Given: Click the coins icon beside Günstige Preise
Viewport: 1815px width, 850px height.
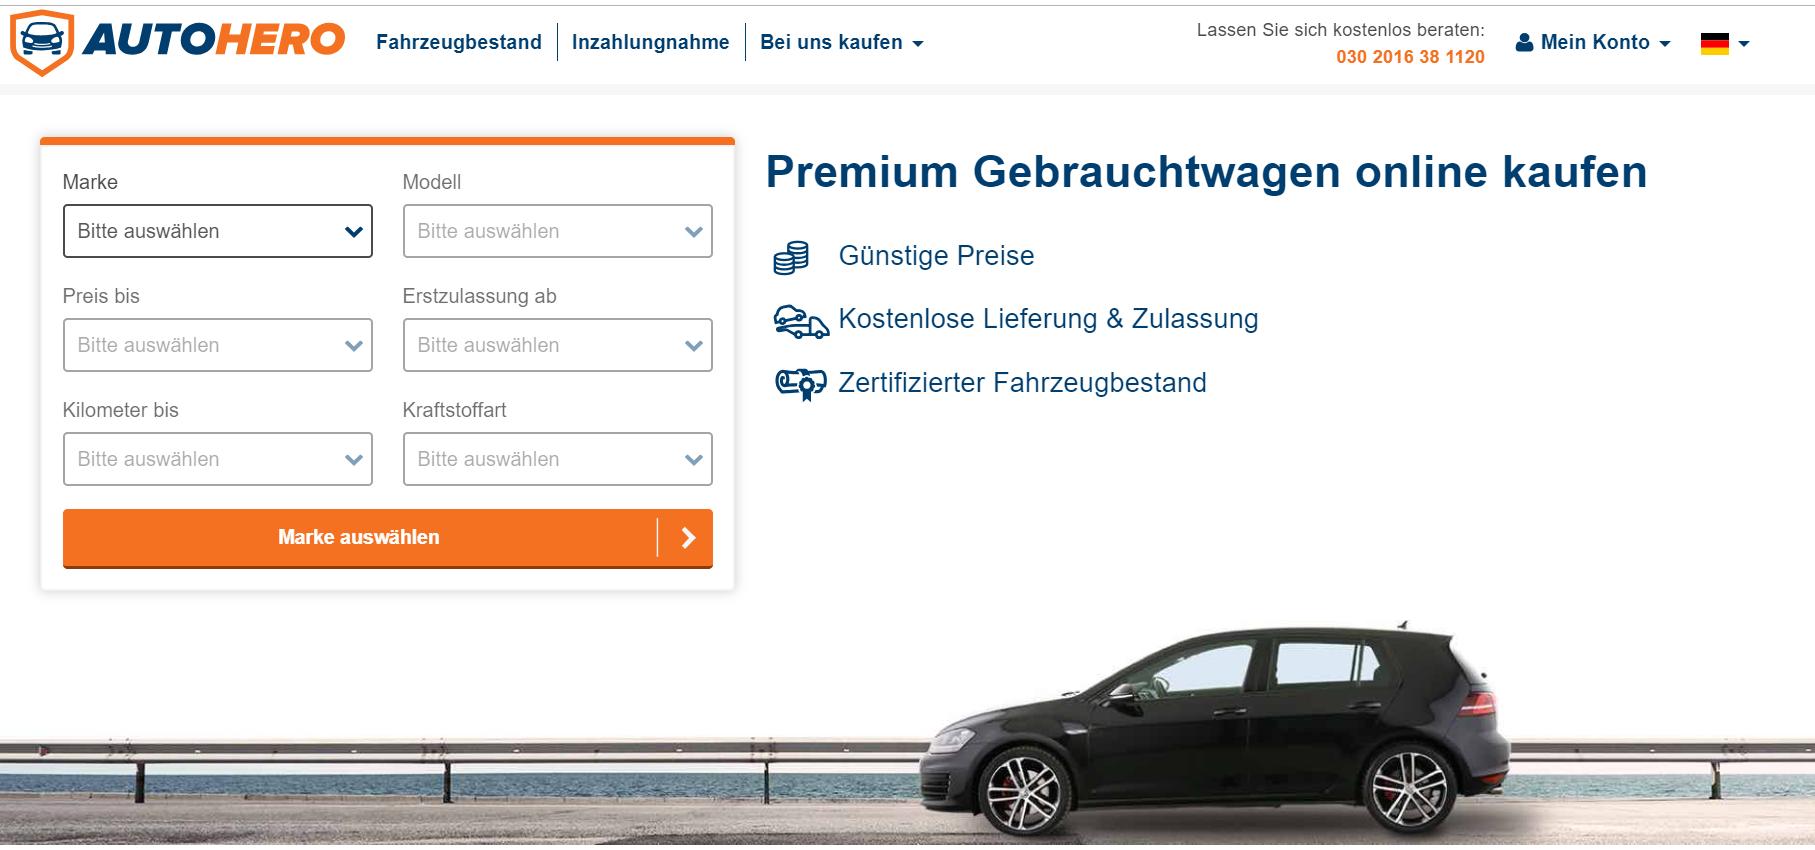Looking at the screenshot, I should [x=791, y=257].
